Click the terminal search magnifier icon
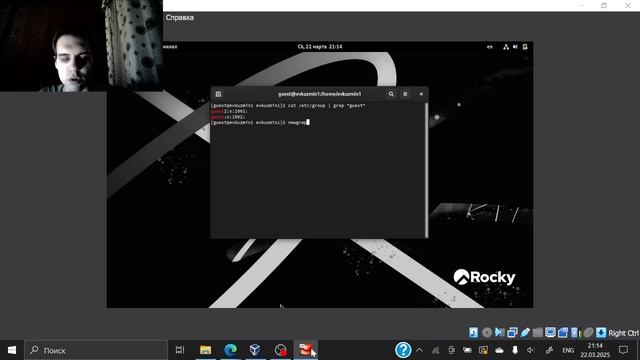This screenshot has height=360, width=640. [391, 94]
